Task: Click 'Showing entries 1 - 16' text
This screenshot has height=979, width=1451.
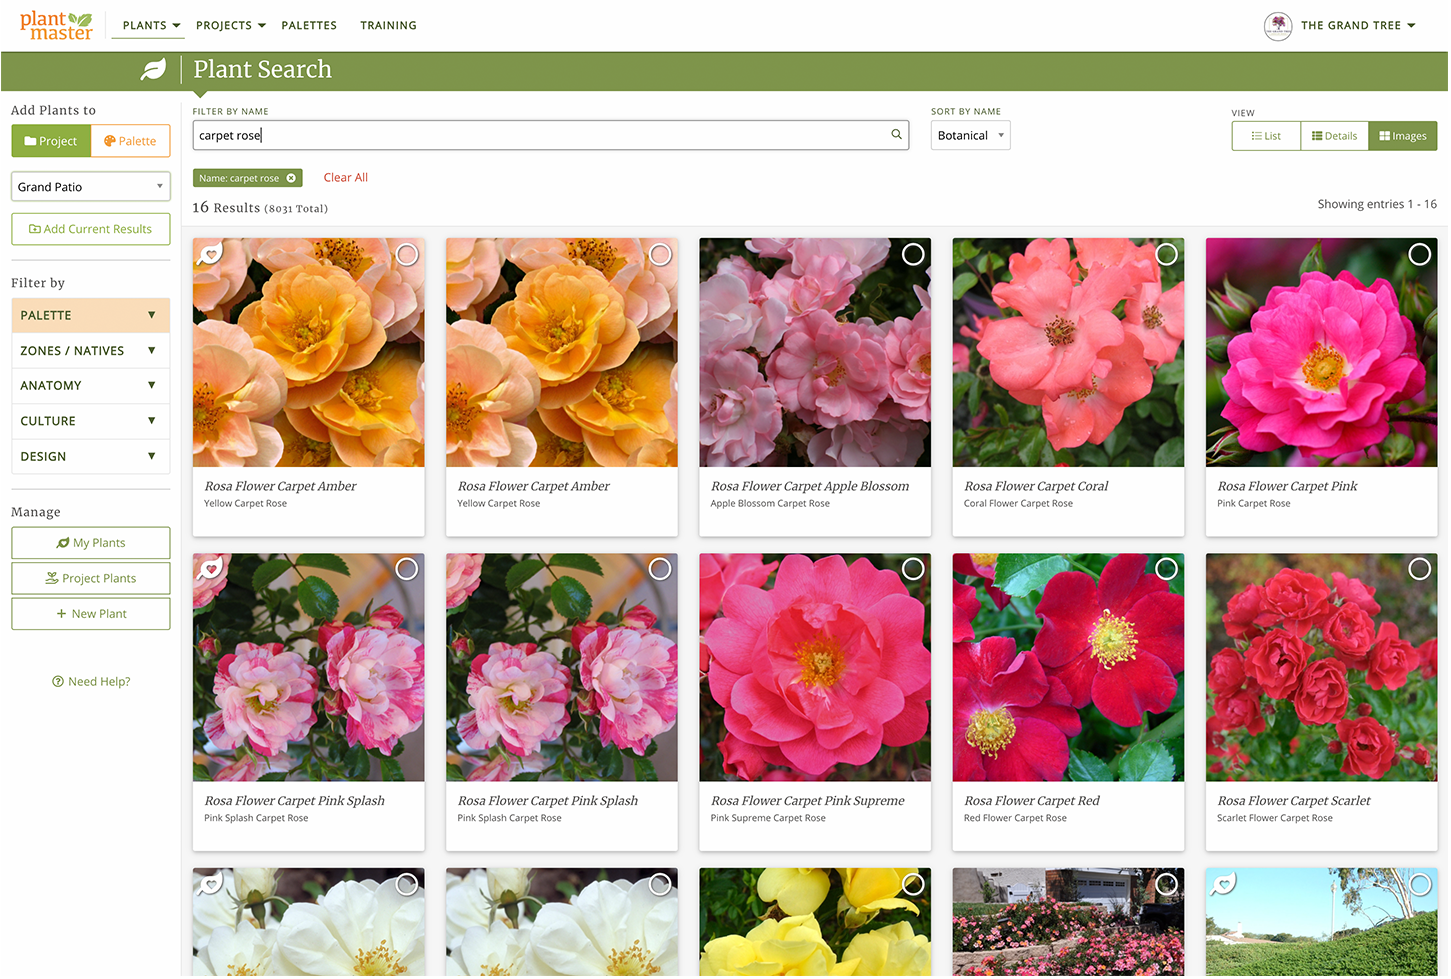Action: pos(1377,204)
